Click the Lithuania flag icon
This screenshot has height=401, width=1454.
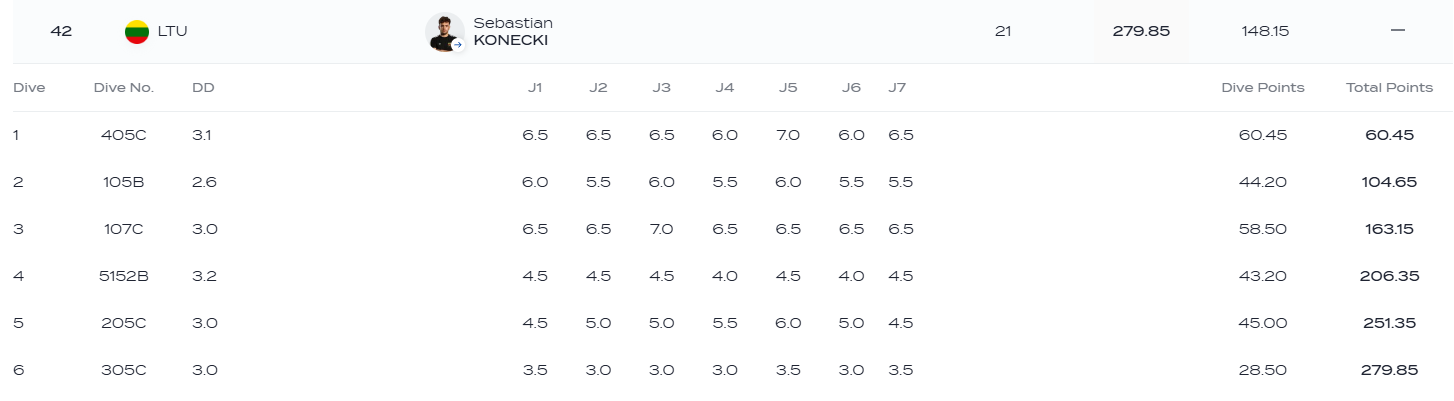(137, 31)
